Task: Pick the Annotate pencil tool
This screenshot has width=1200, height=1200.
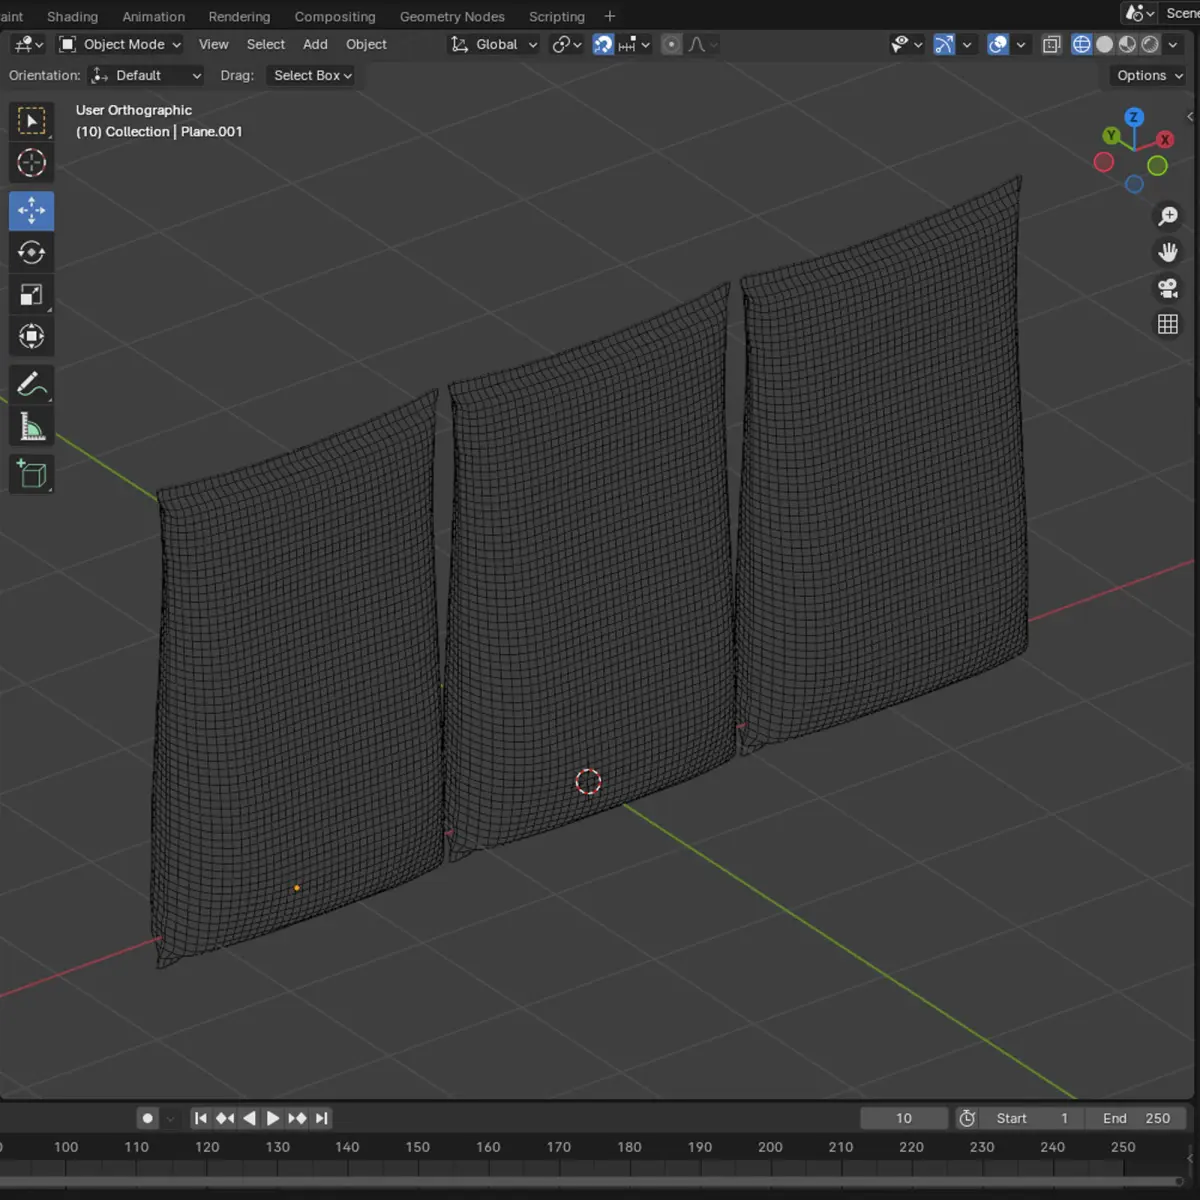Action: 32,385
